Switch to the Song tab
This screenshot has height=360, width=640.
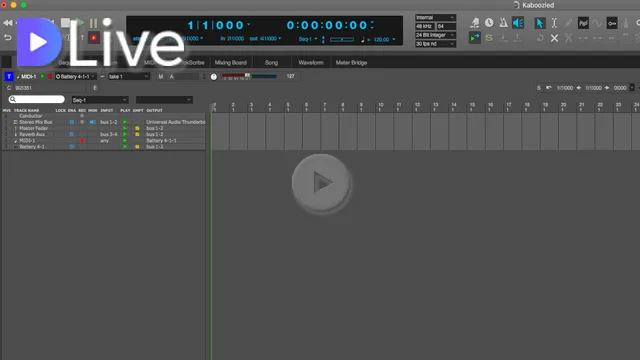[271, 62]
